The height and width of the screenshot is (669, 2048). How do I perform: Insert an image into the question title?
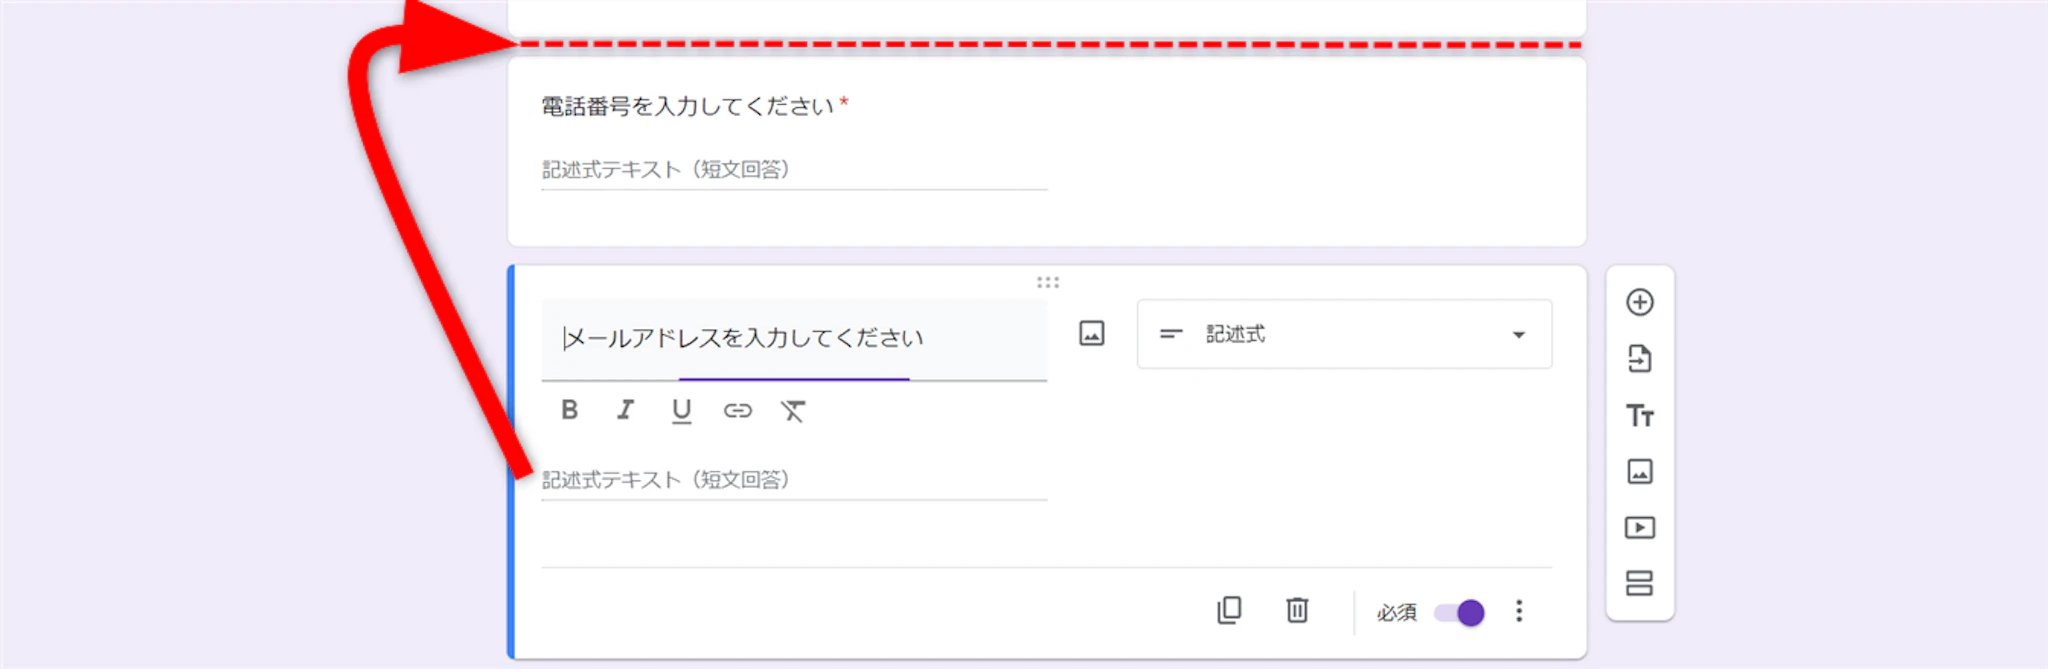[1091, 334]
